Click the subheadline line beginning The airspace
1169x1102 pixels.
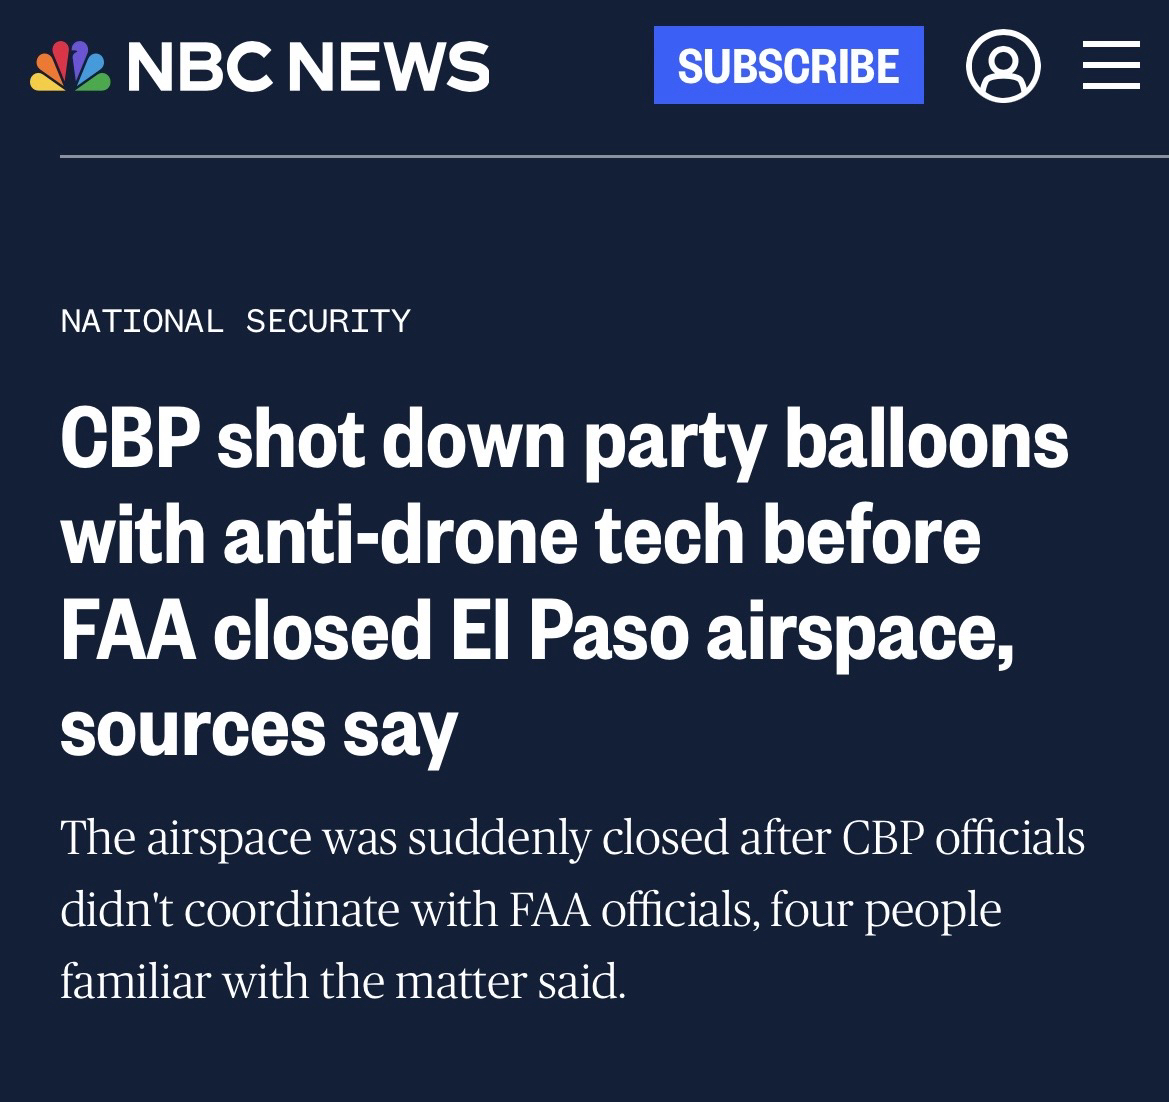pyautogui.click(x=572, y=838)
